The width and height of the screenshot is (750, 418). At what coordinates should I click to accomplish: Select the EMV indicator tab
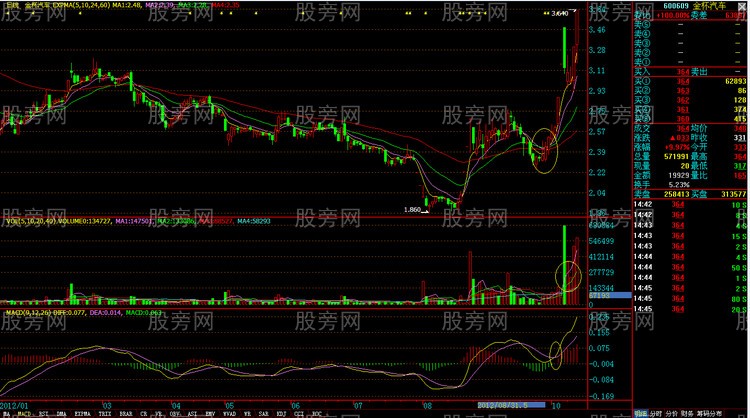[x=210, y=414]
